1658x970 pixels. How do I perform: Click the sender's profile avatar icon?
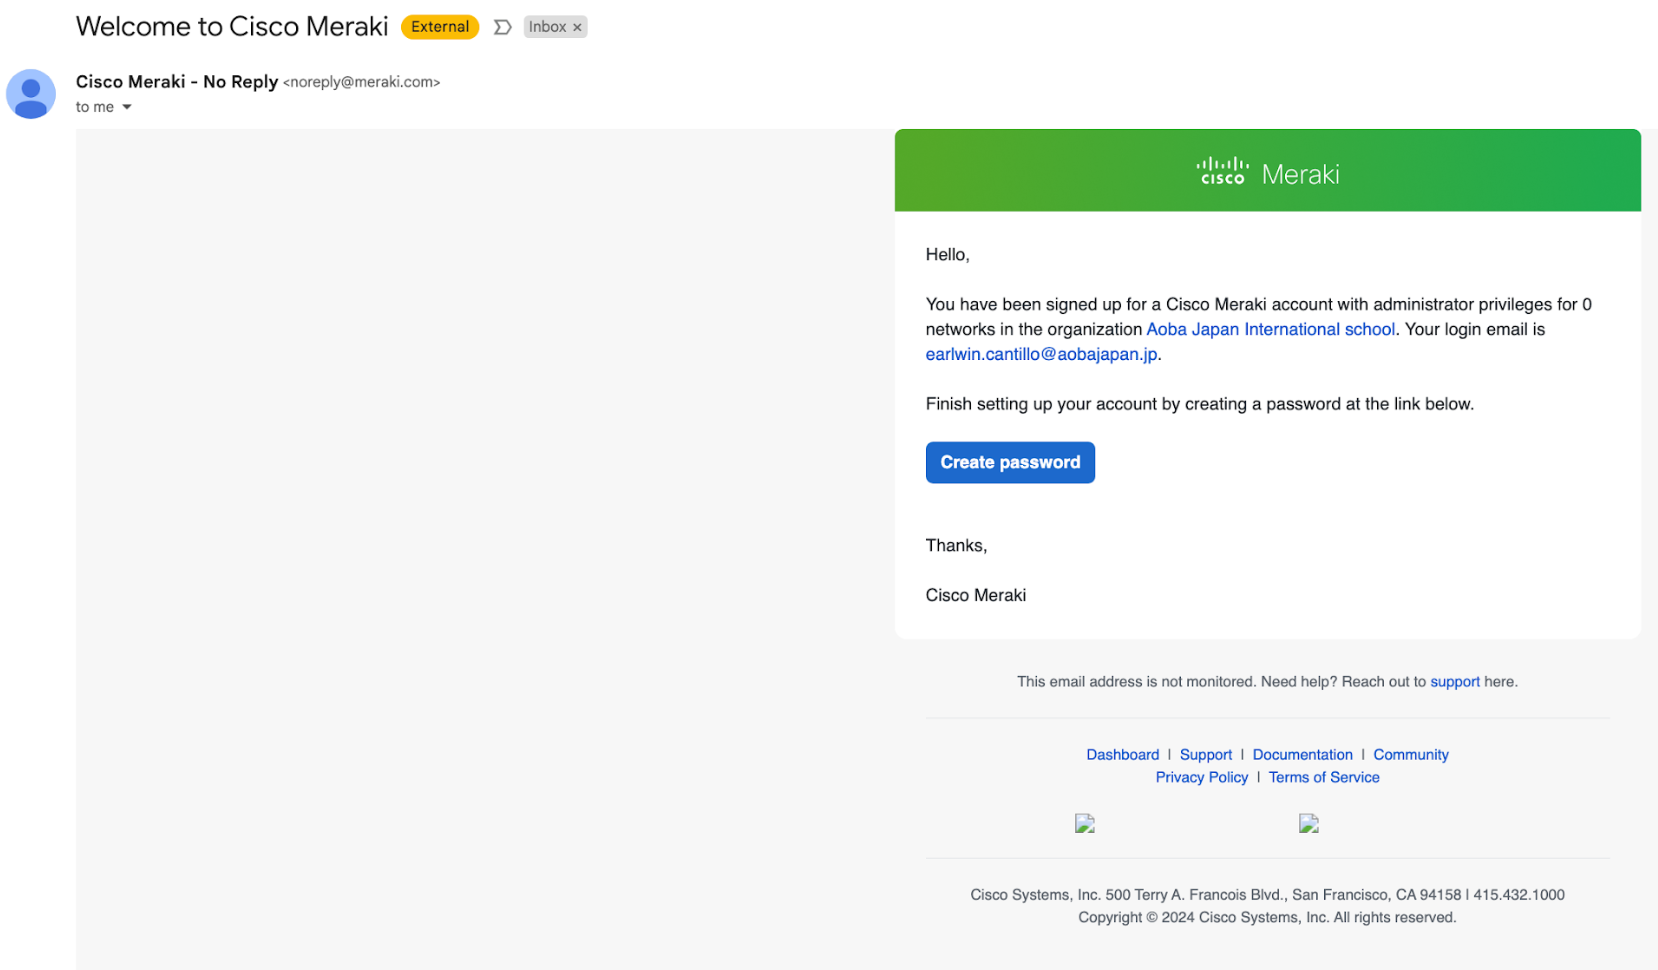pos(30,94)
